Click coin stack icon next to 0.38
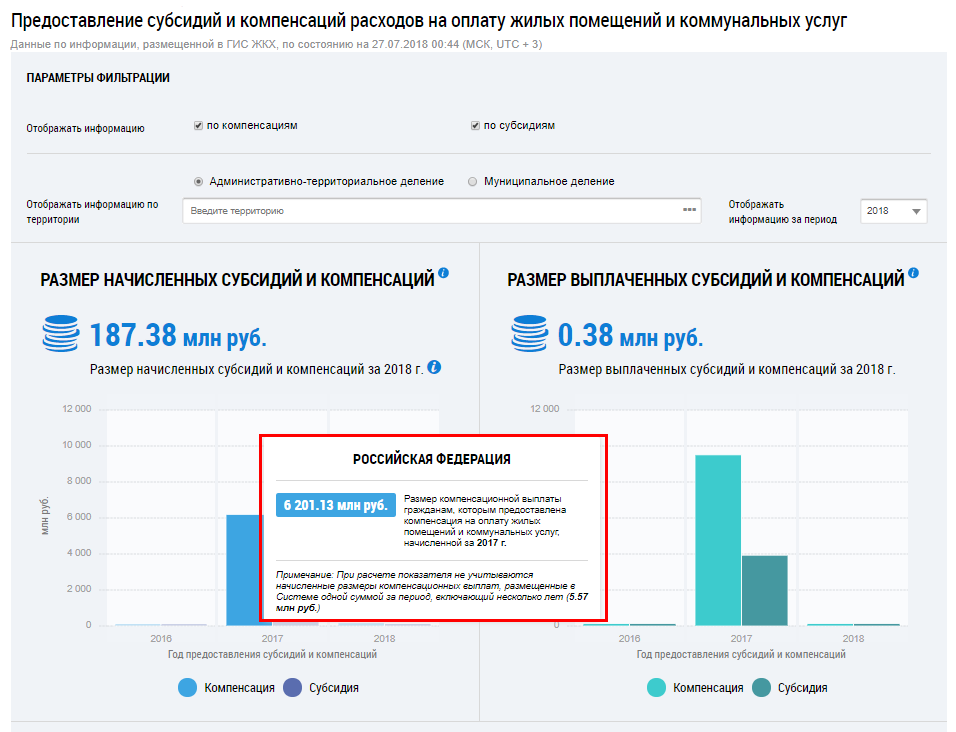This screenshot has height=732, width=956. 530,333
